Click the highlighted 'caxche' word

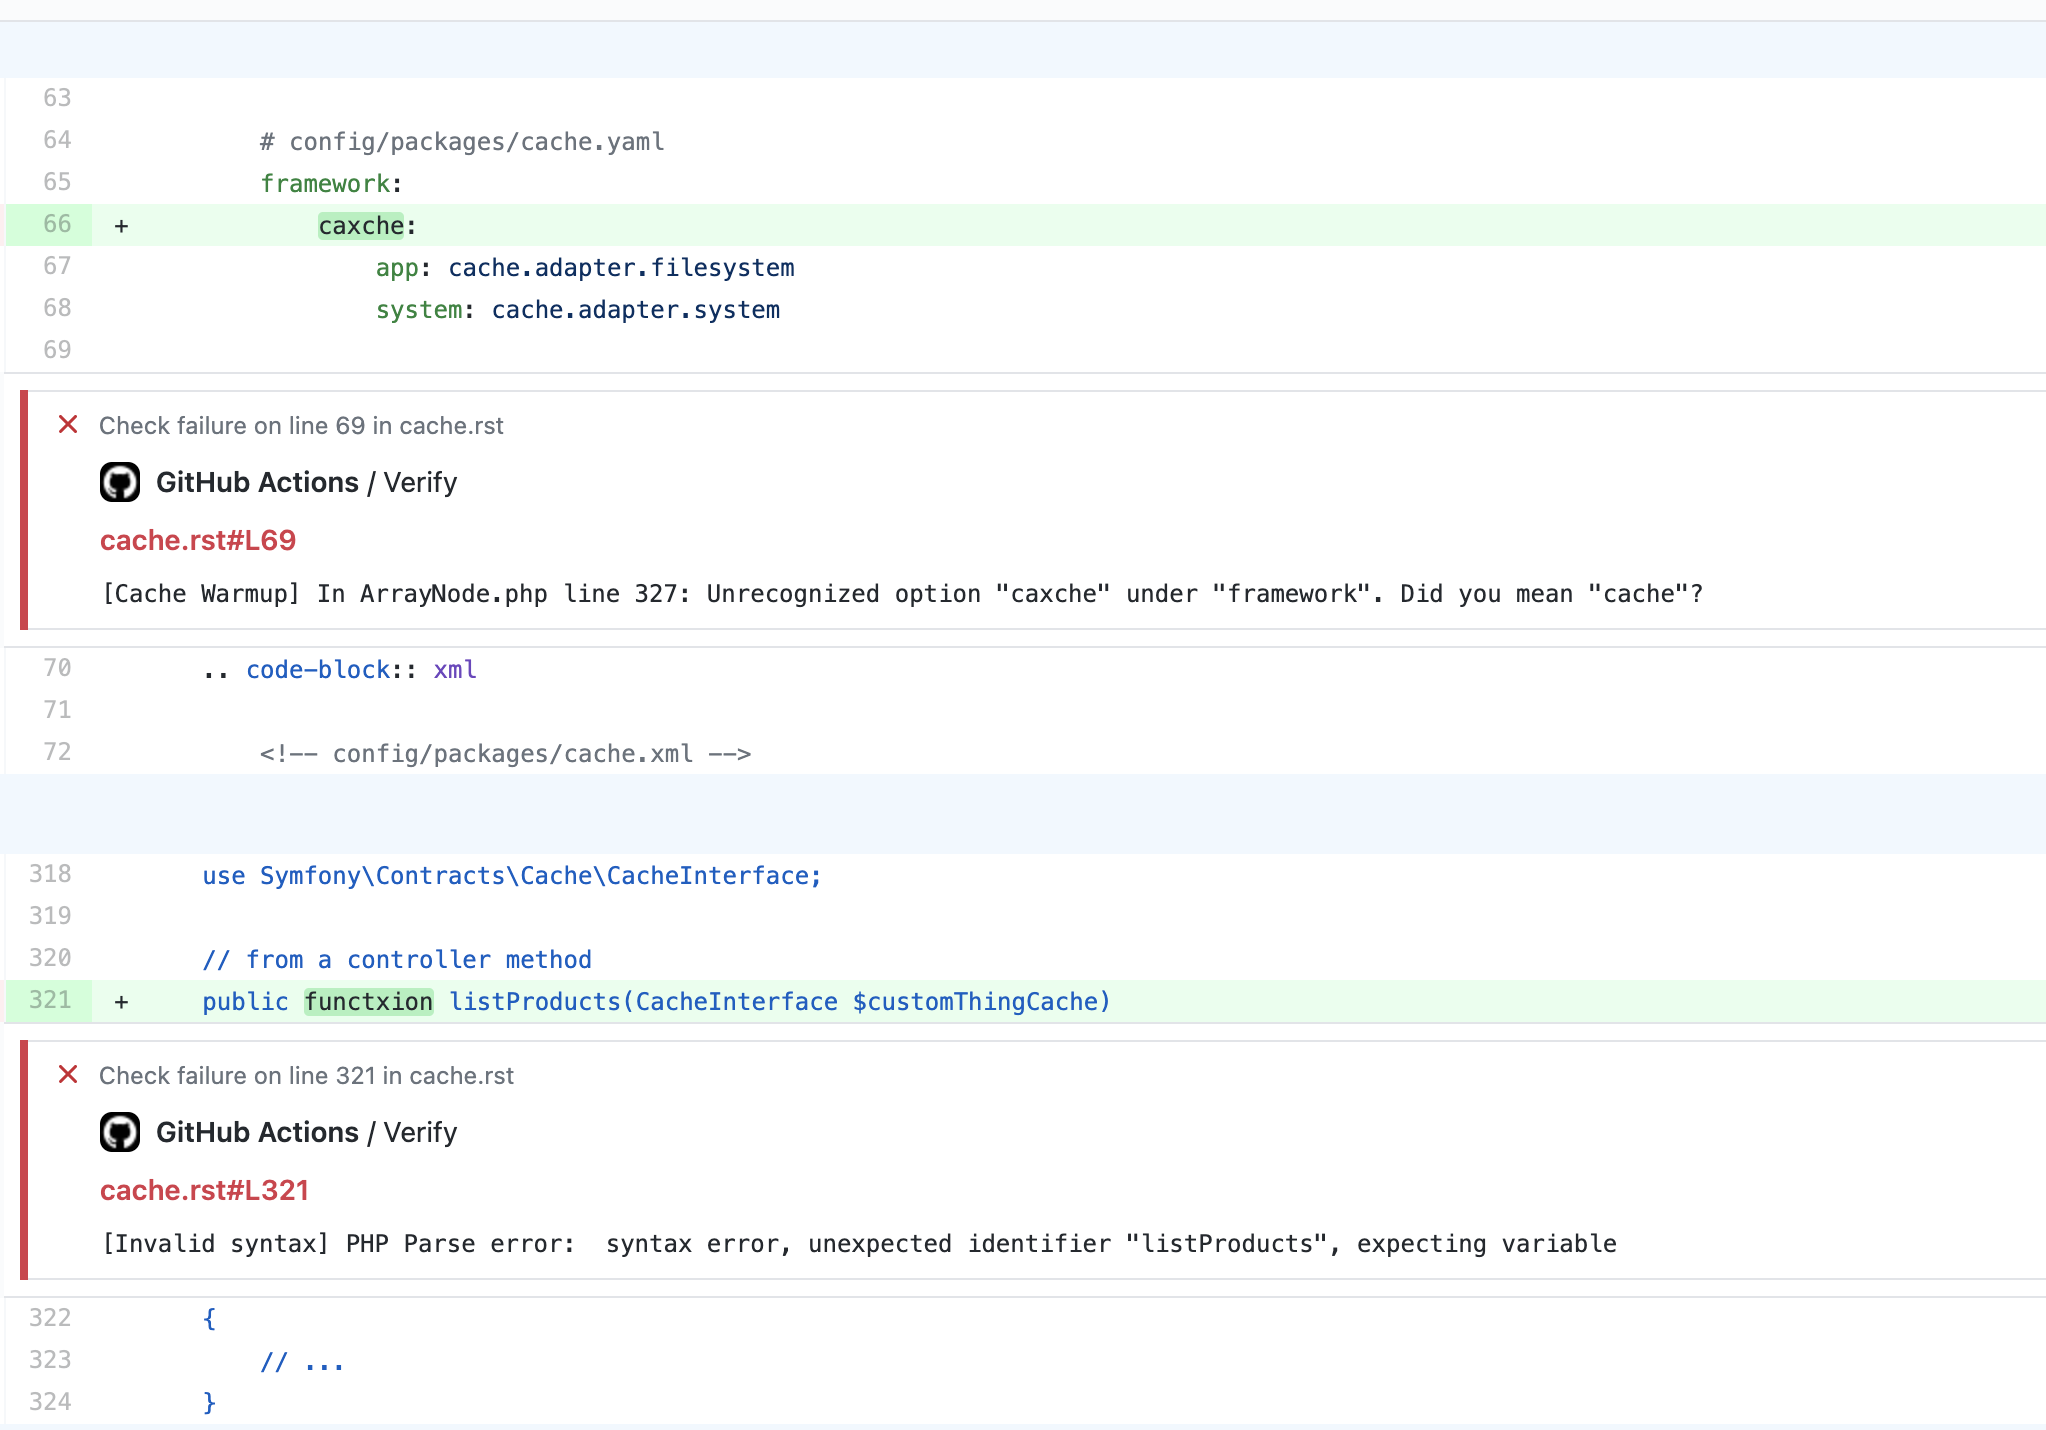pyautogui.click(x=361, y=226)
